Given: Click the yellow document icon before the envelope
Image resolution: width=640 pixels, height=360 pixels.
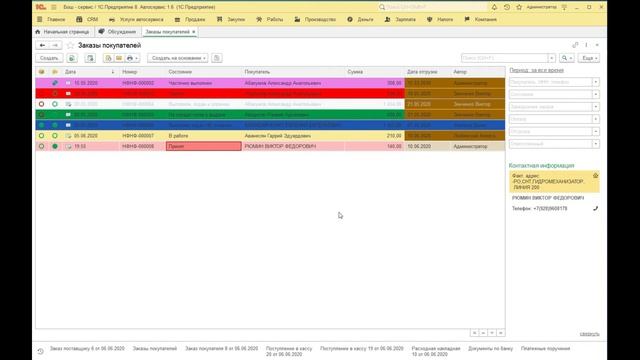Looking at the screenshot, I should tap(108, 58).
